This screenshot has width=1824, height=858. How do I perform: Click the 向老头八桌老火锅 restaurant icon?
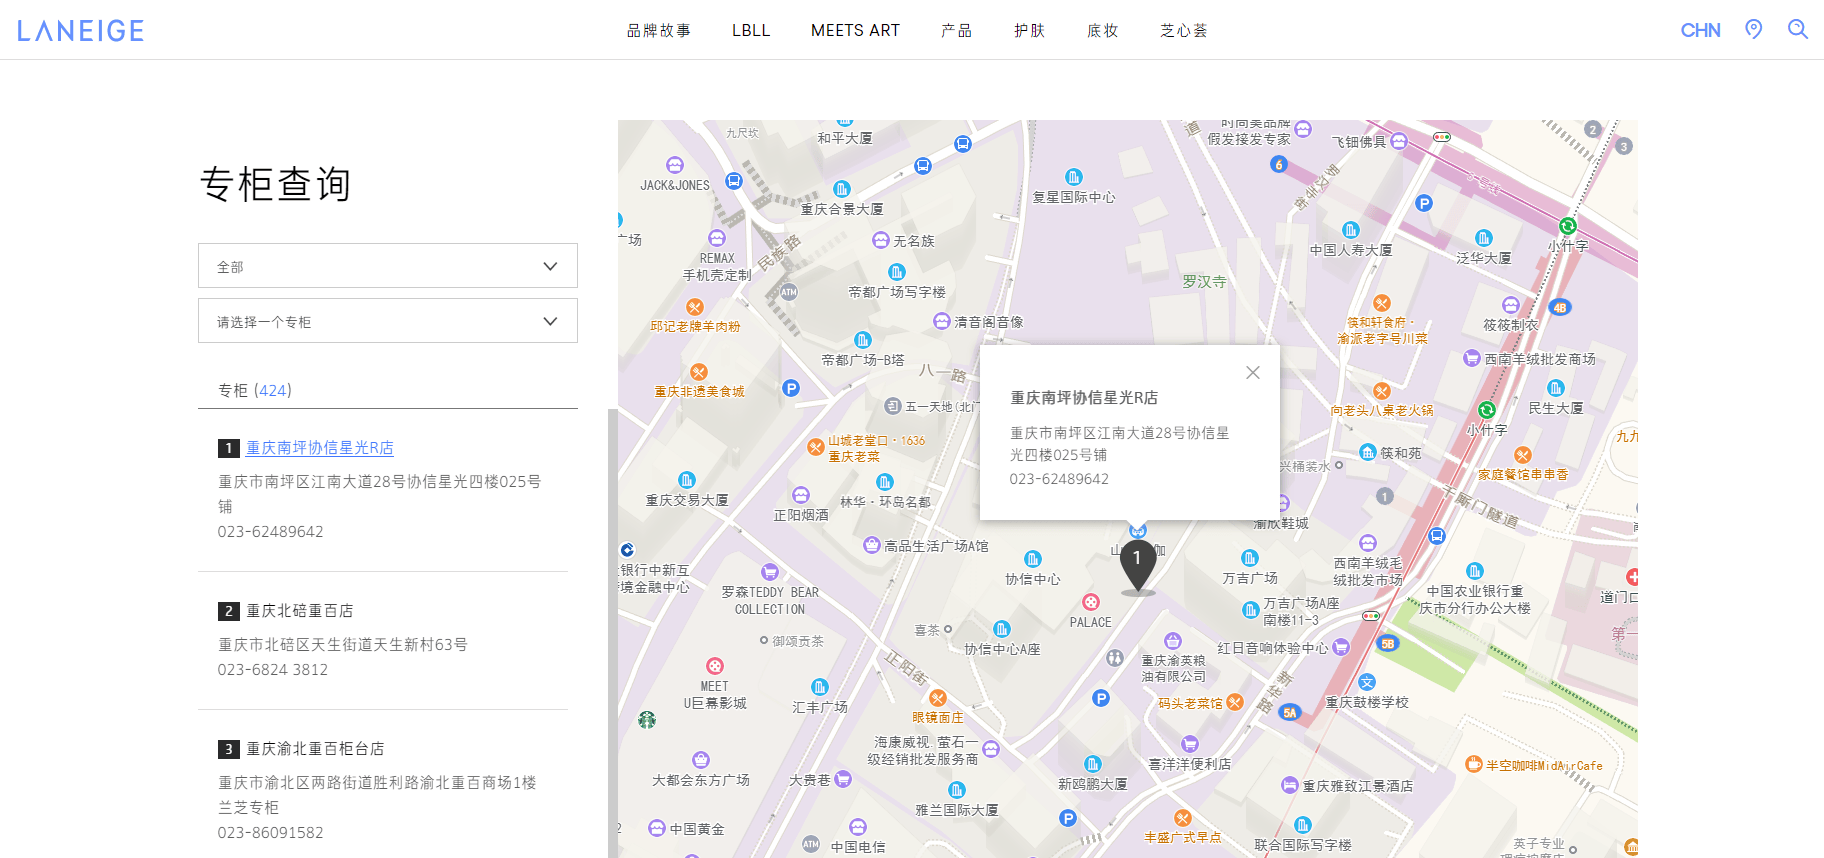click(1382, 391)
